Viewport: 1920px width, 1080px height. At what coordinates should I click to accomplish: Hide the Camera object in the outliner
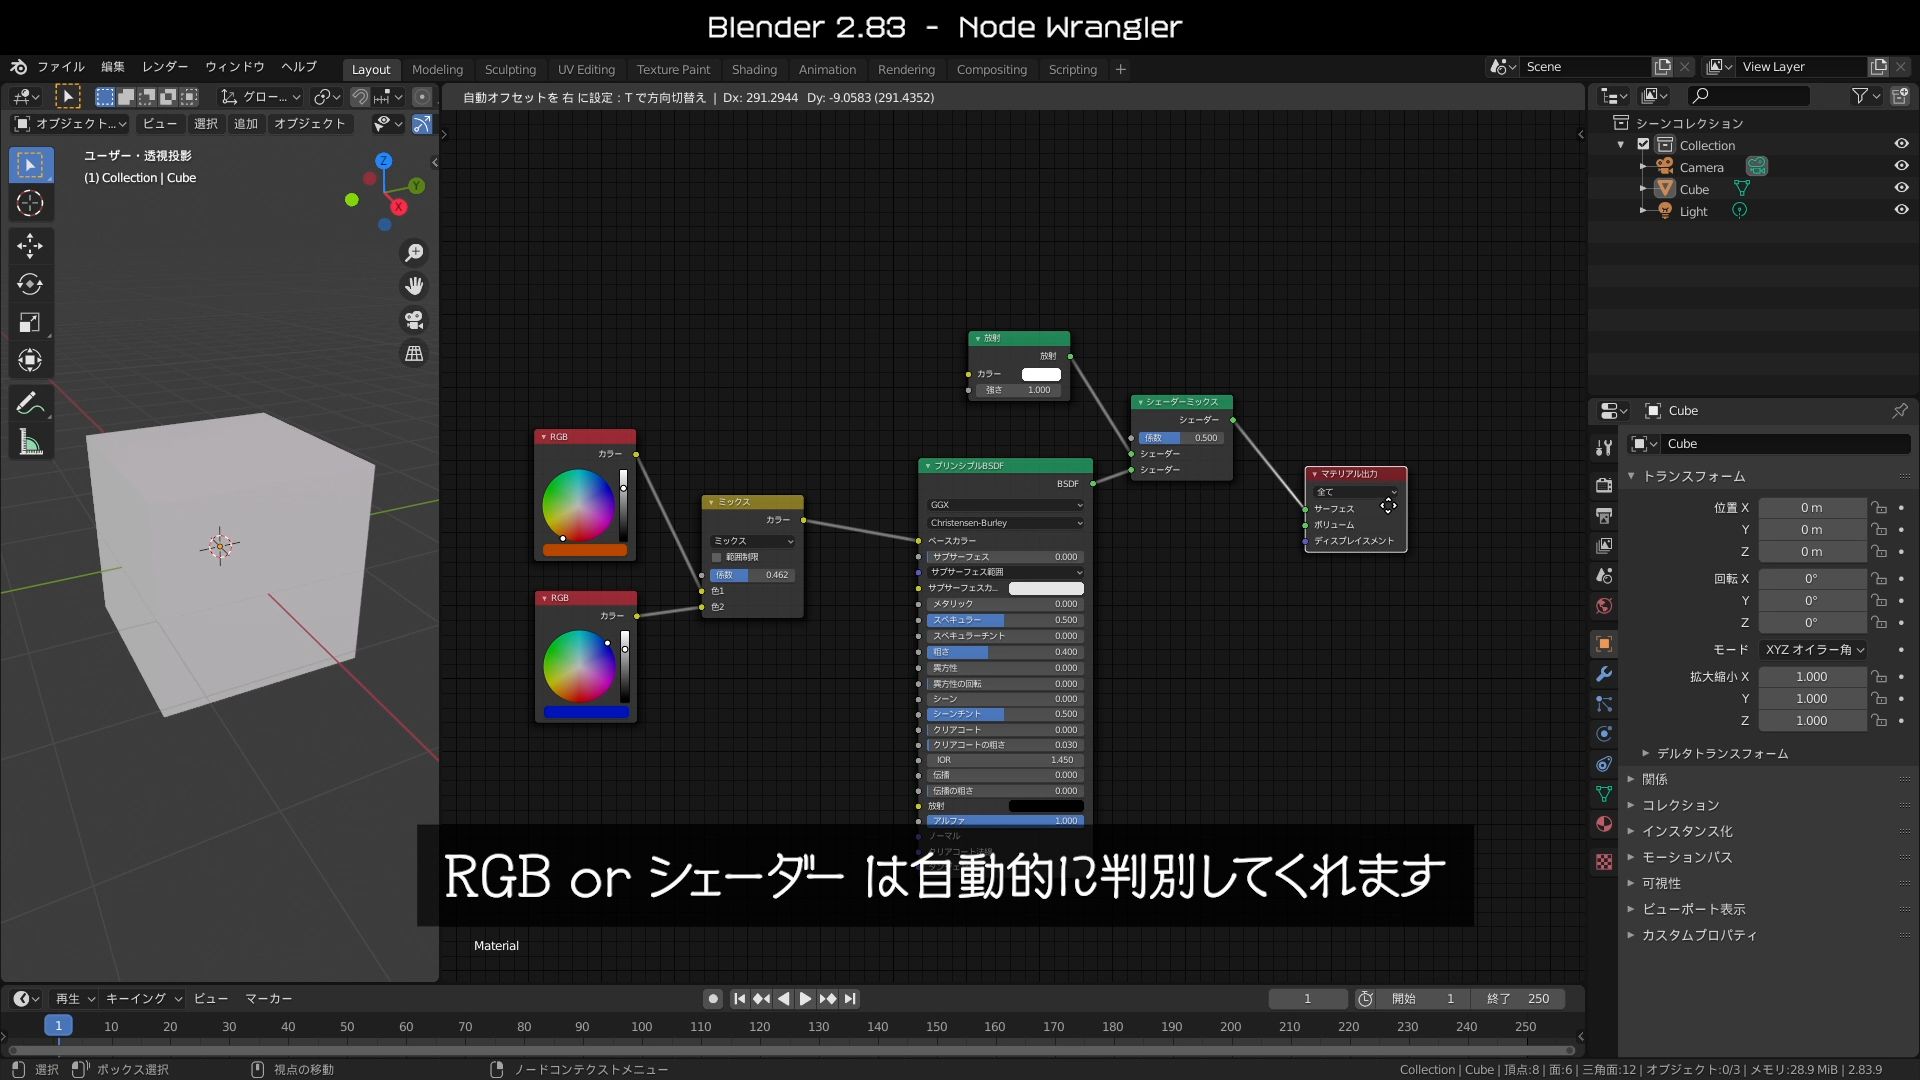click(x=1901, y=165)
